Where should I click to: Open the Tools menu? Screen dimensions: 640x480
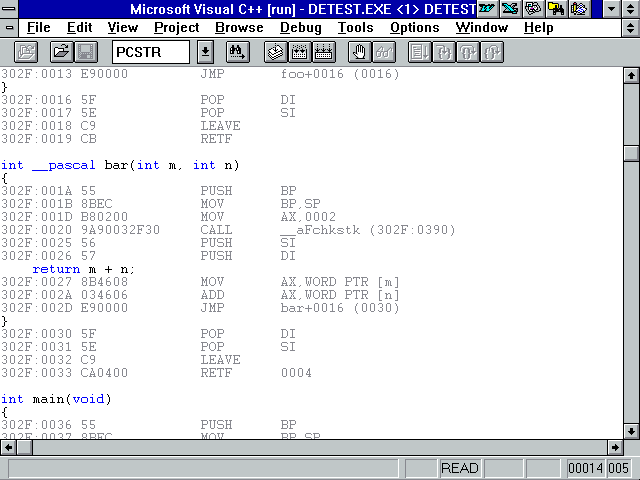tap(356, 28)
